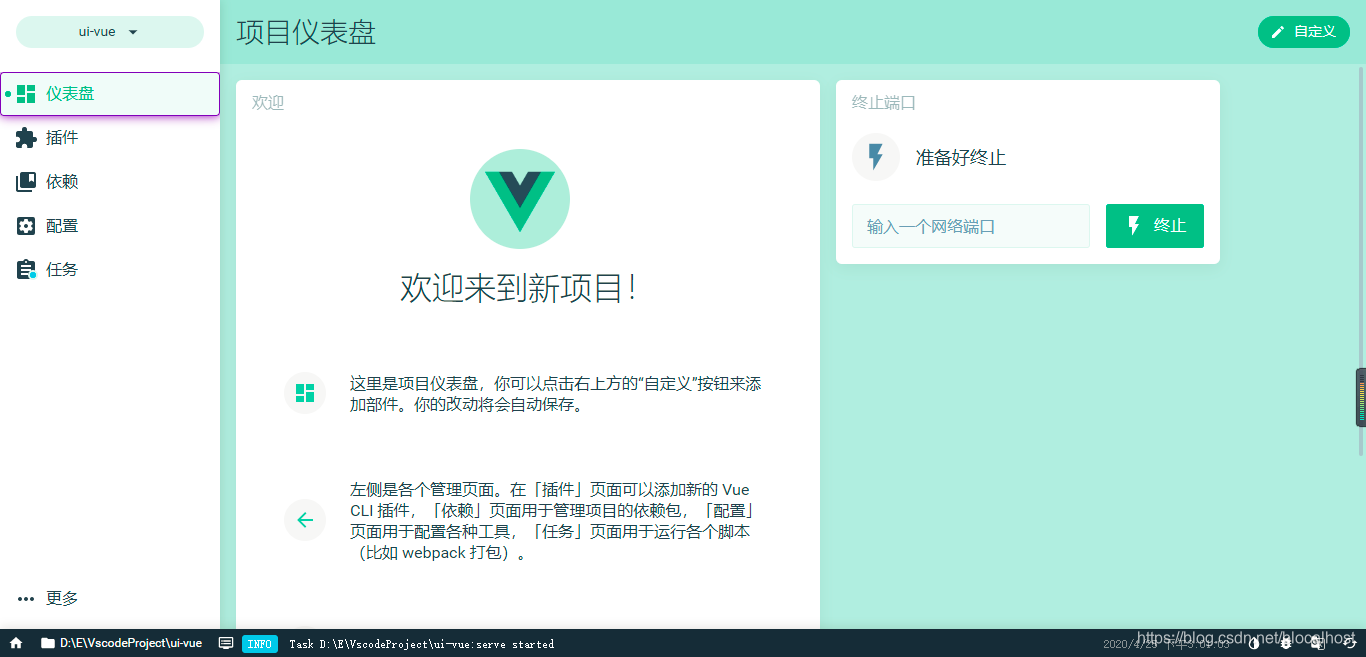Click the 更多 more options item
The width and height of the screenshot is (1366, 657).
coord(110,598)
